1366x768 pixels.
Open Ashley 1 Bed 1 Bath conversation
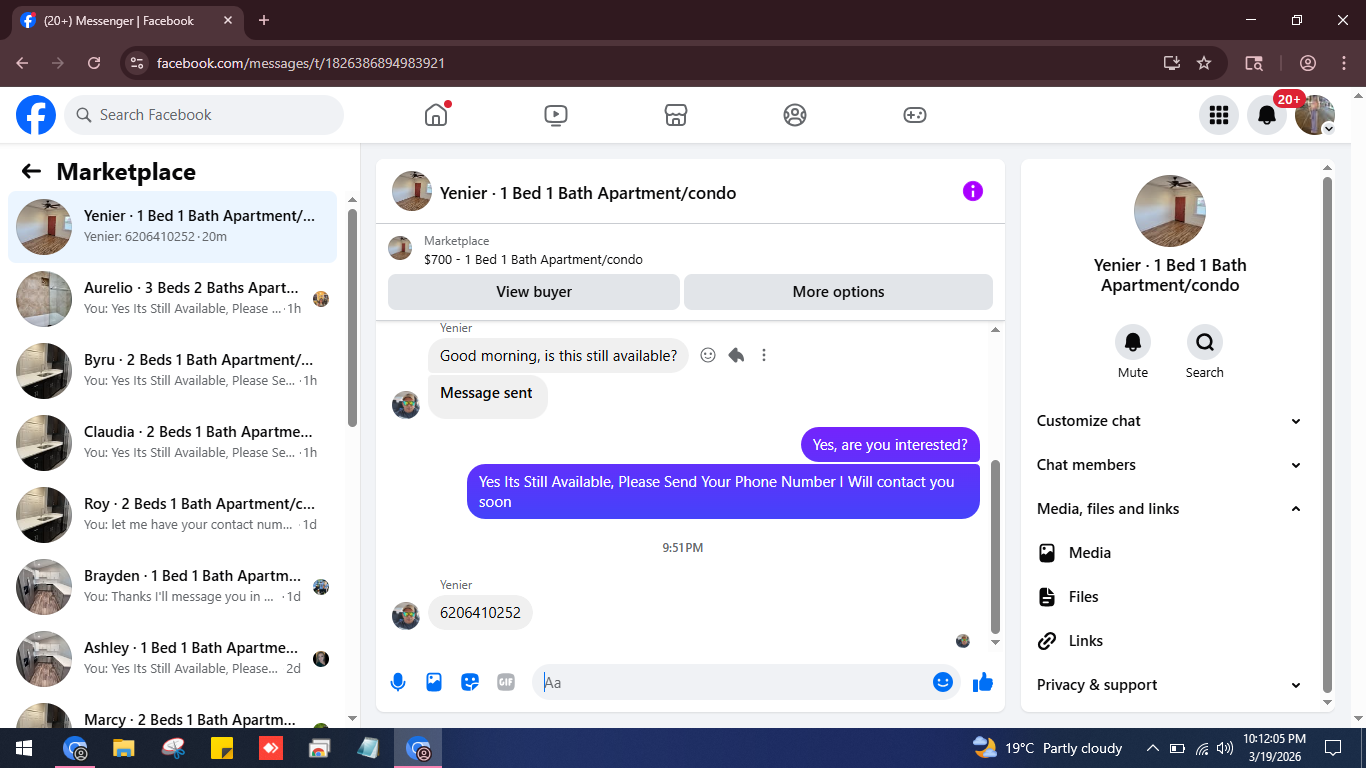tap(172, 659)
